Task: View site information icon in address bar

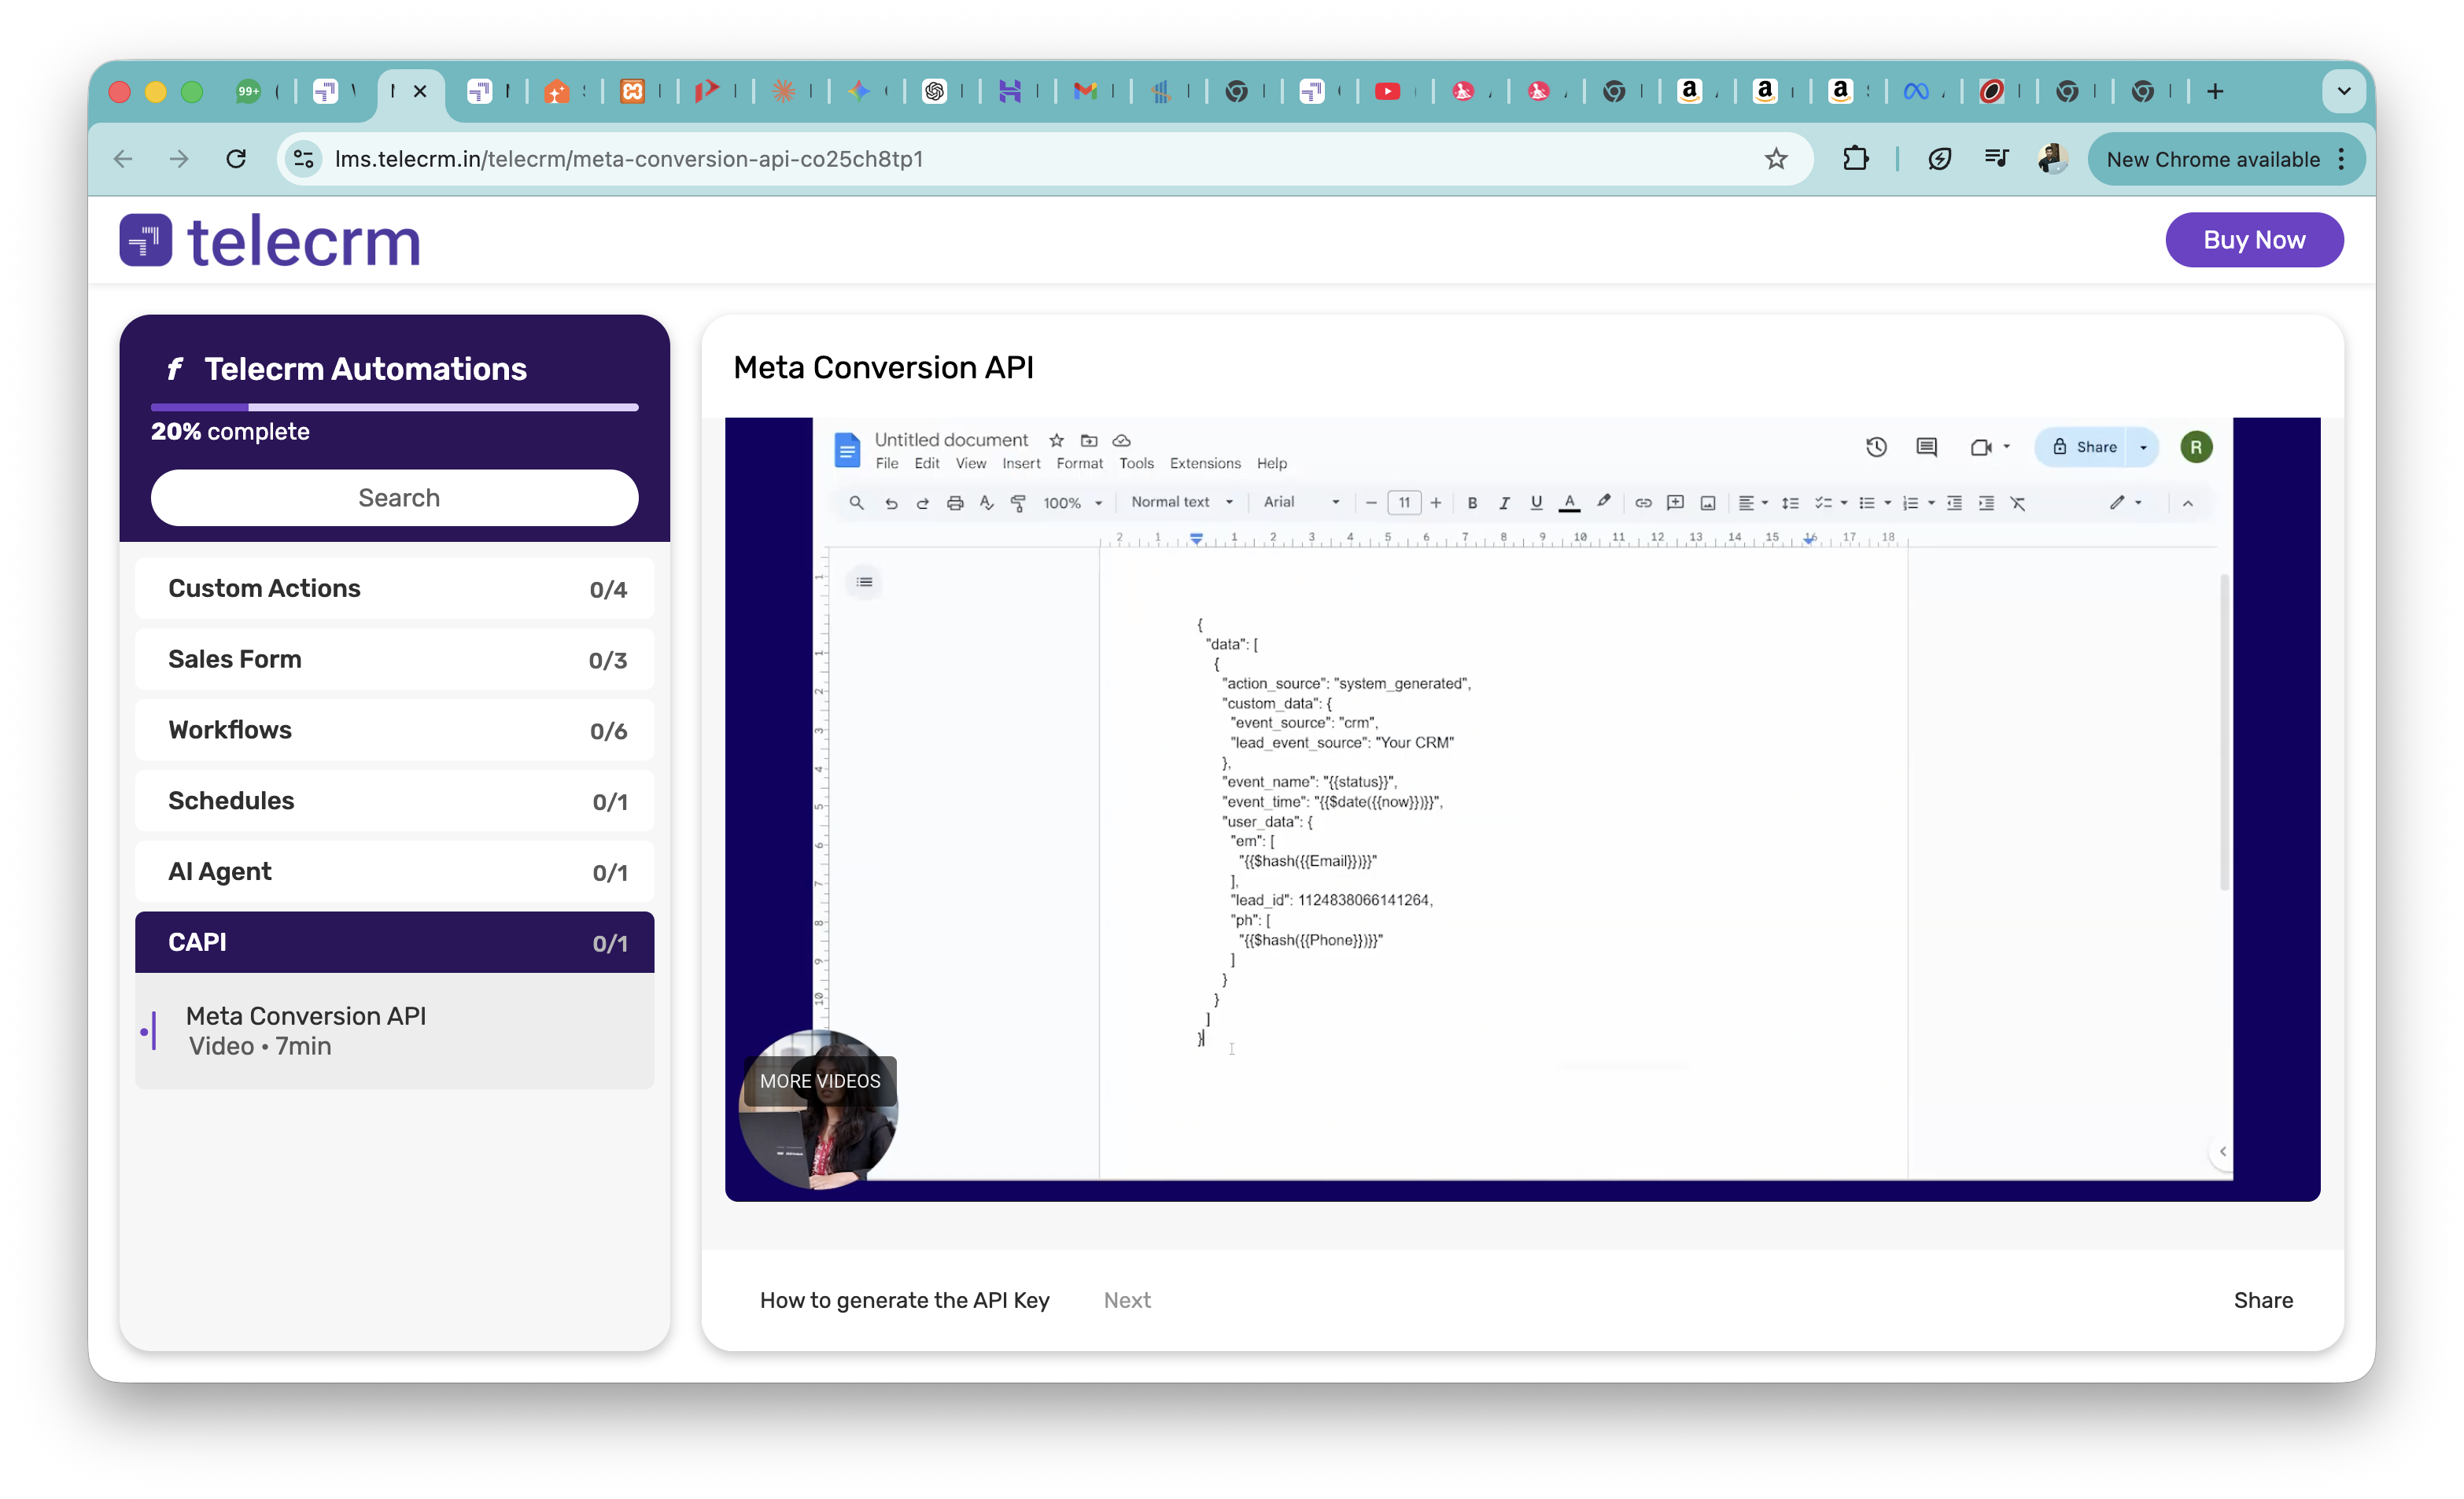Action: coord(304,159)
